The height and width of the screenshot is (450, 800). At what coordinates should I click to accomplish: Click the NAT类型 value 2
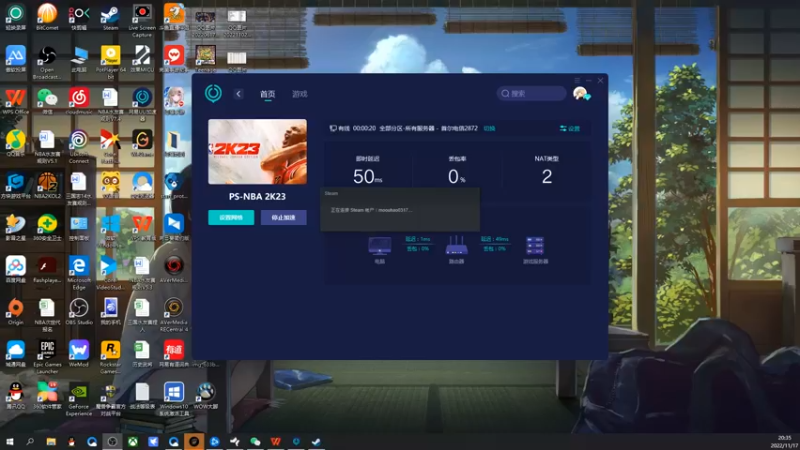pos(546,177)
